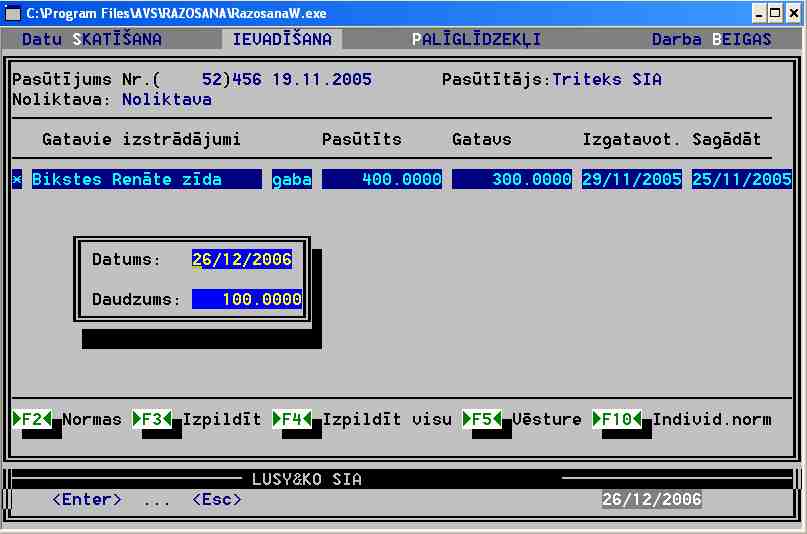The width and height of the screenshot is (807, 534).
Task: Click the Sagādāt column header
Action: (726, 139)
